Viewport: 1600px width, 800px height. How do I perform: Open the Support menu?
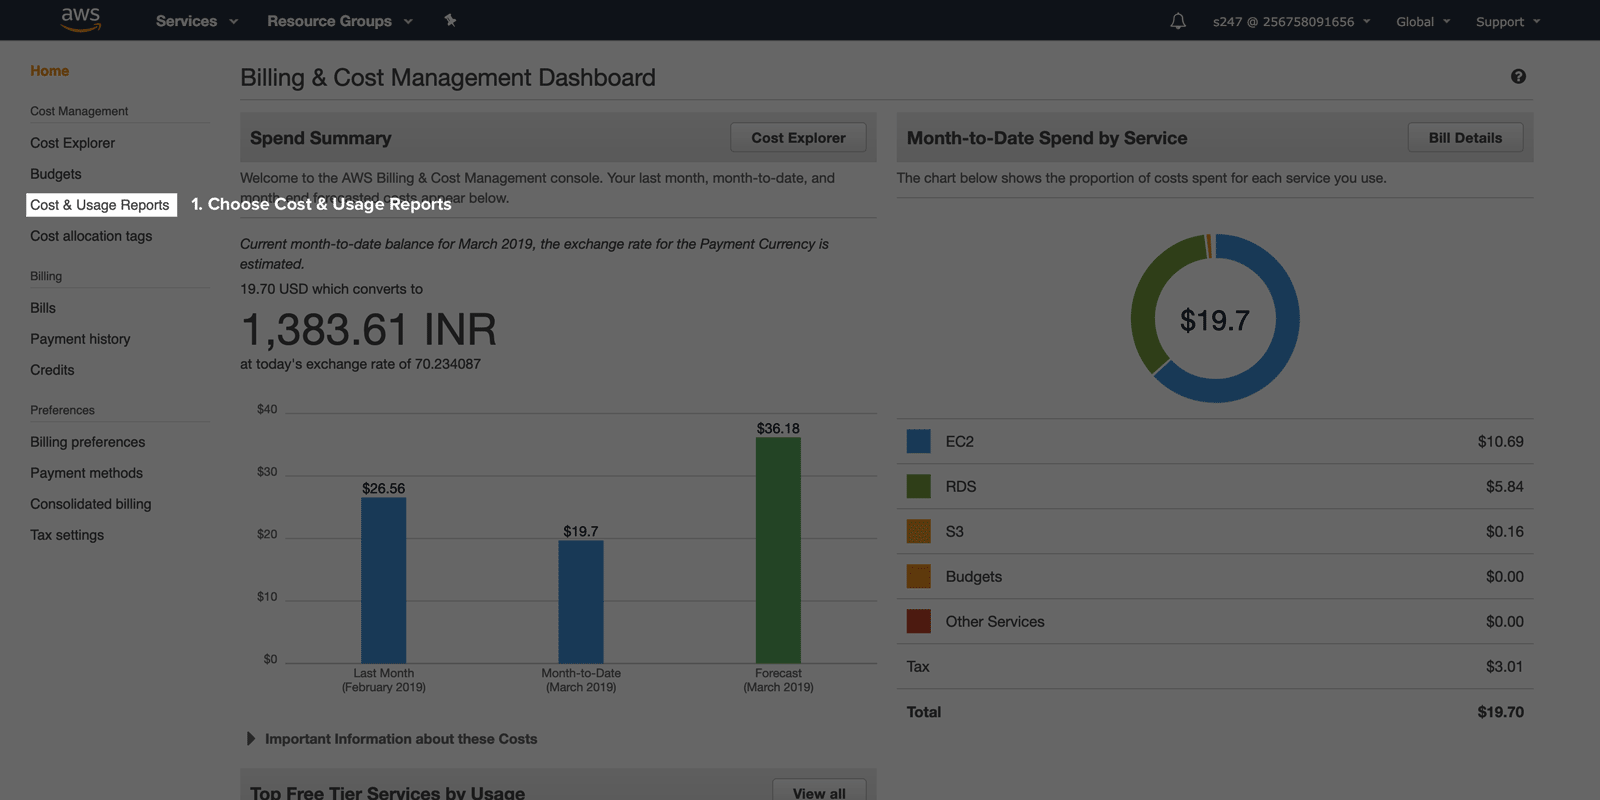point(1507,21)
